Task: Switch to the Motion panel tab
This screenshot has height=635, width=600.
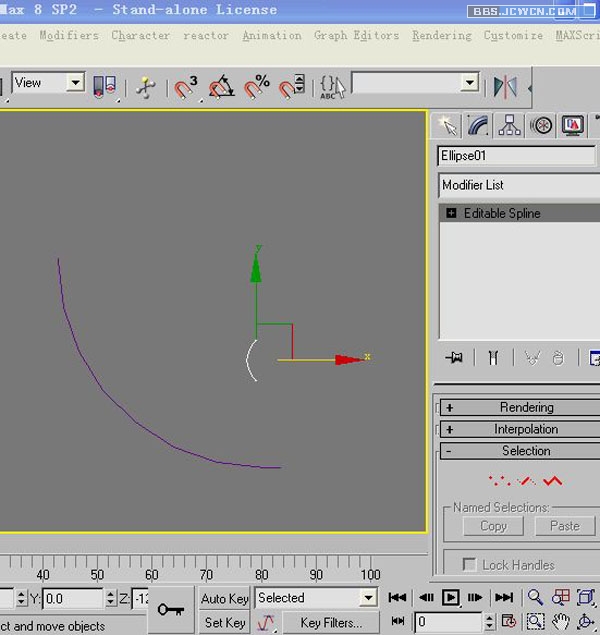Action: pyautogui.click(x=541, y=125)
